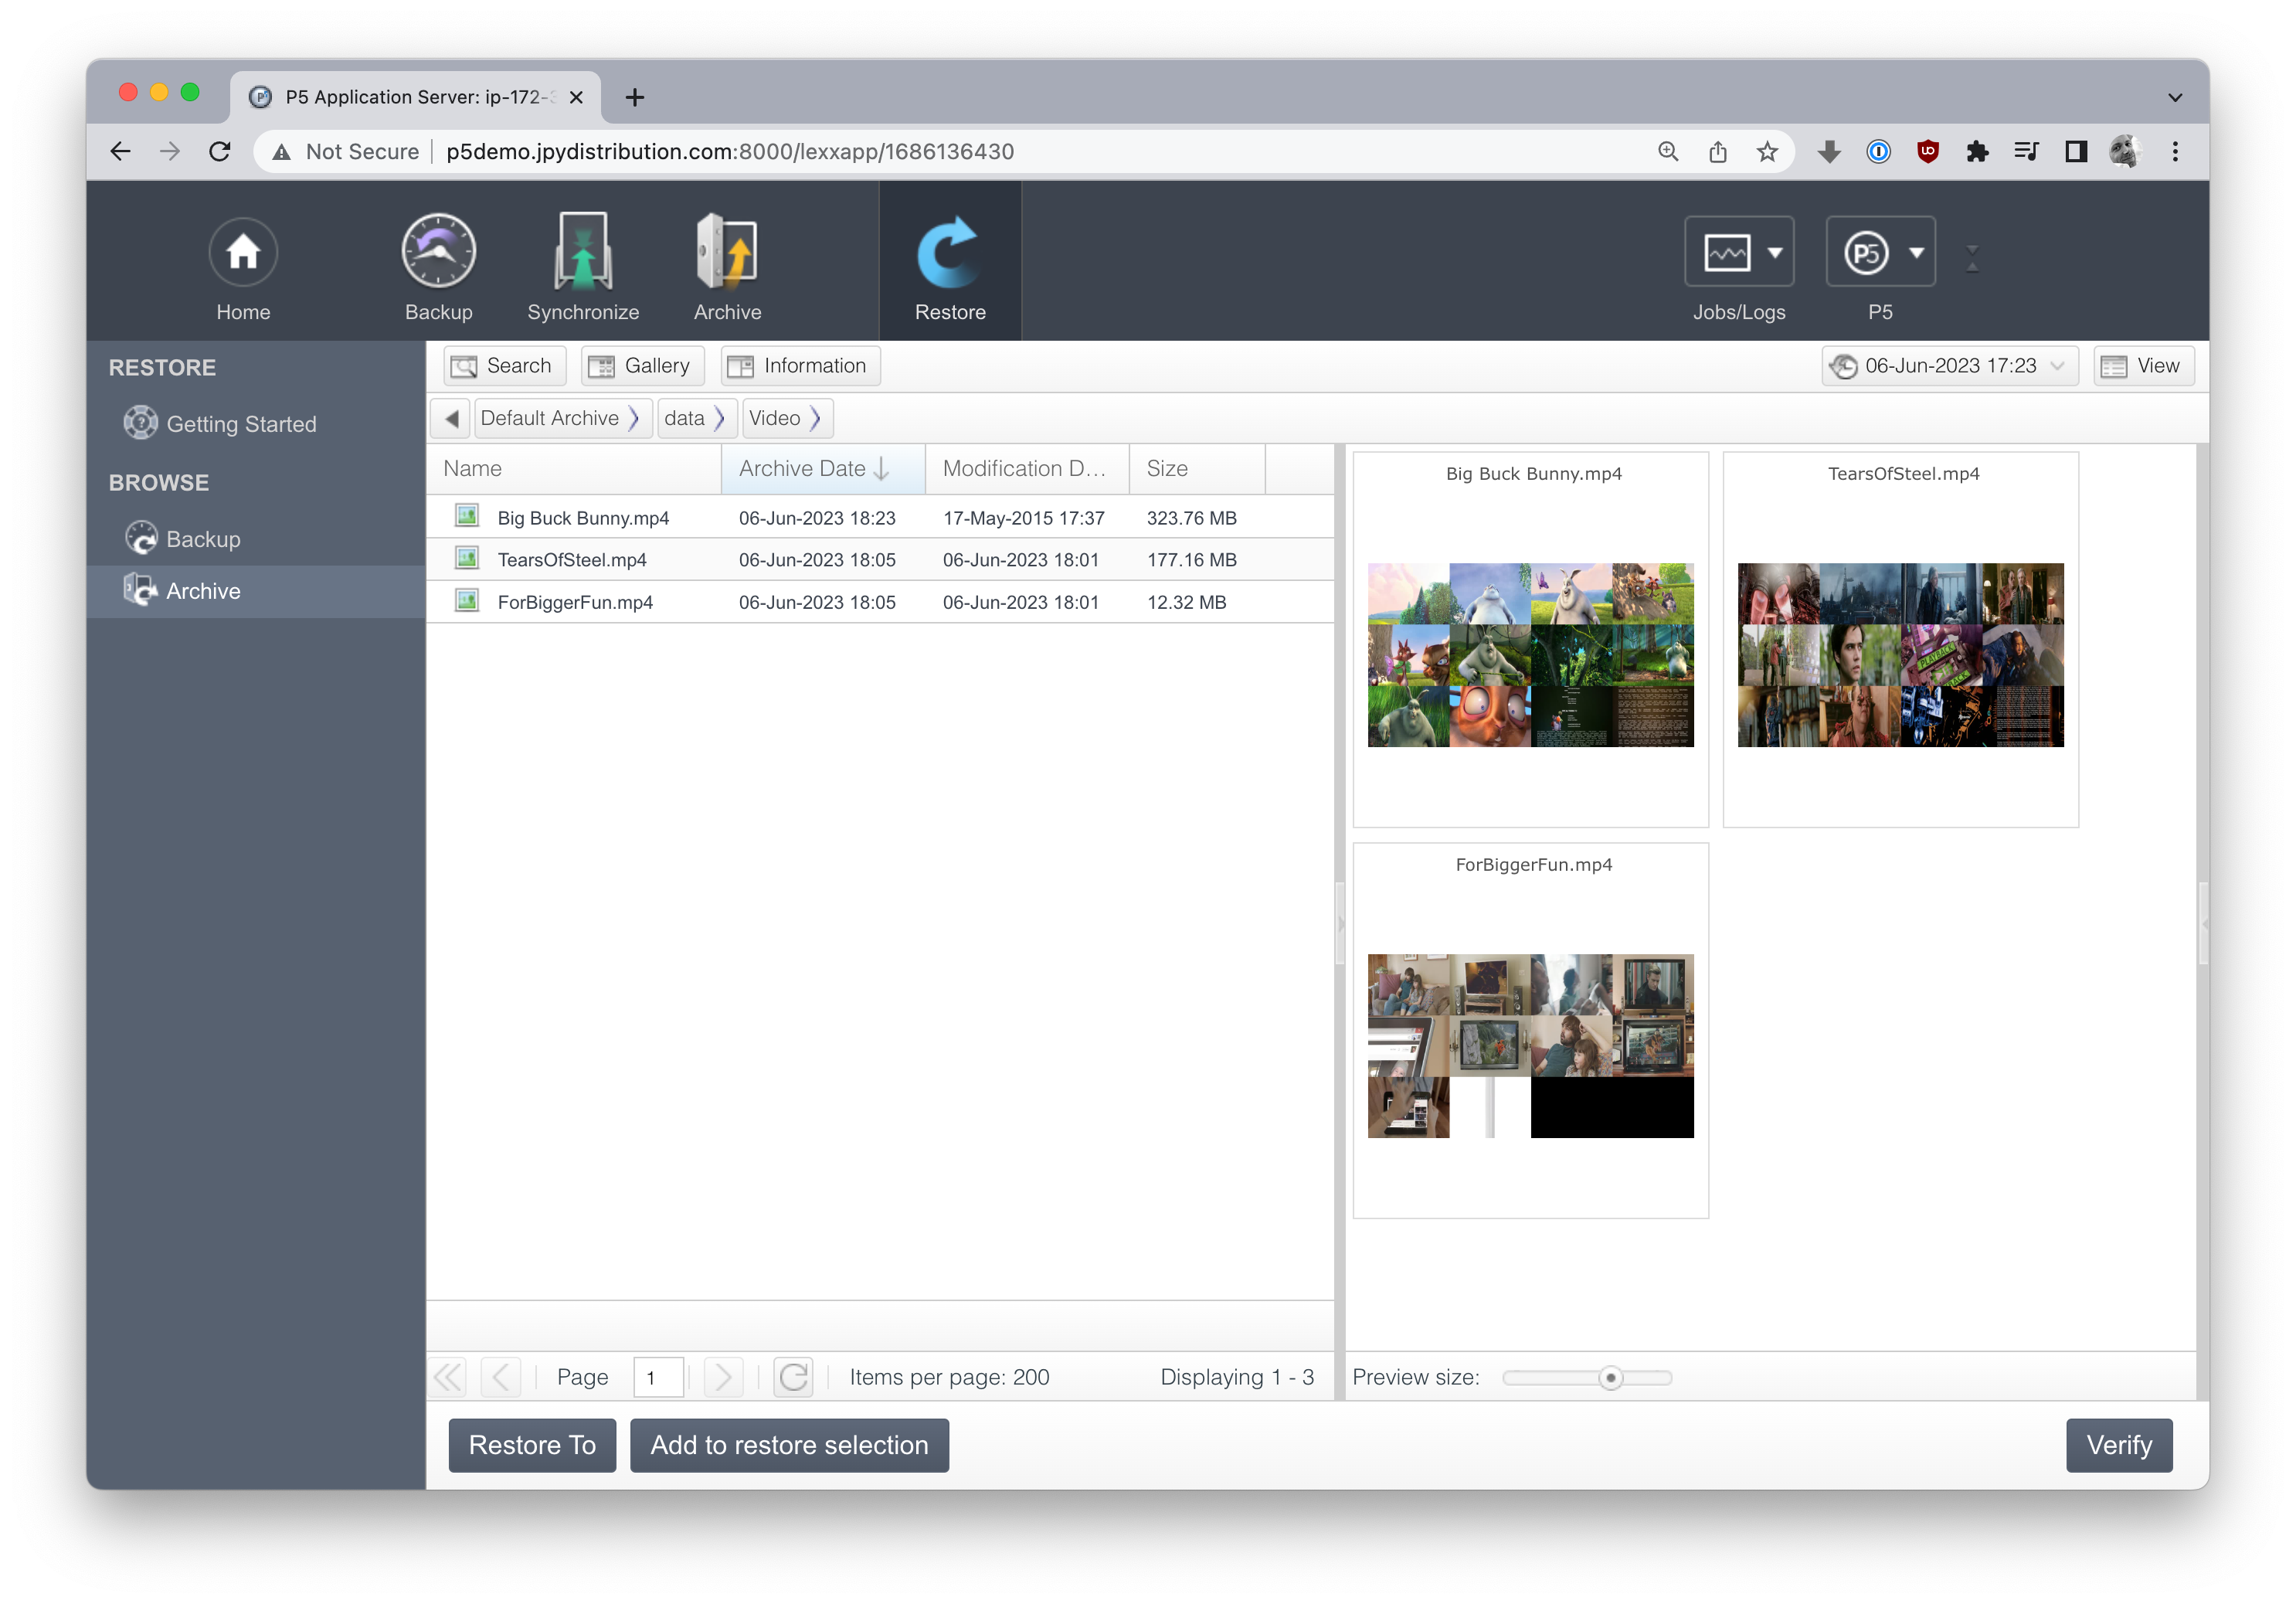Image resolution: width=2296 pixels, height=1604 pixels.
Task: Refresh the file list
Action: (x=793, y=1377)
